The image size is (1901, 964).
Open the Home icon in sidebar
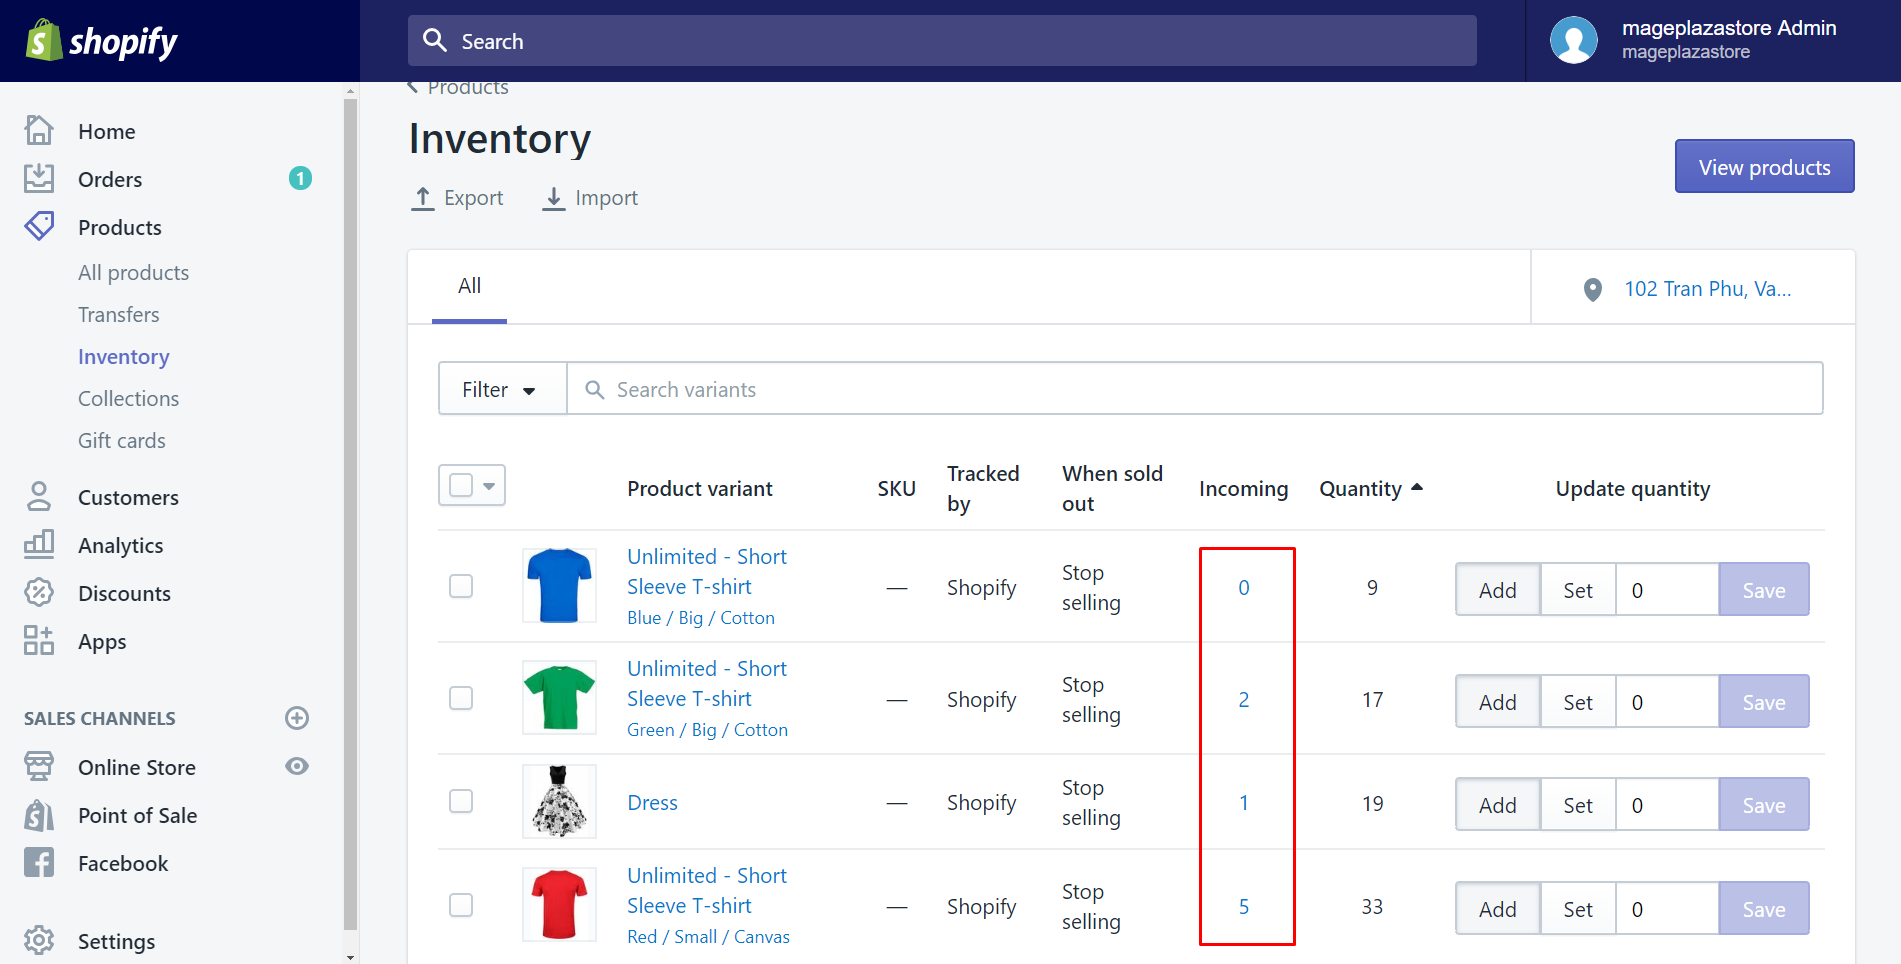[x=39, y=131]
